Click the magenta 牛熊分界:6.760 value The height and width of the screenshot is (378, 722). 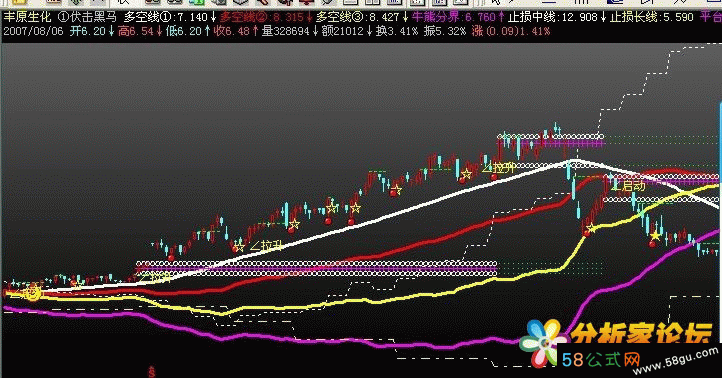click(459, 17)
